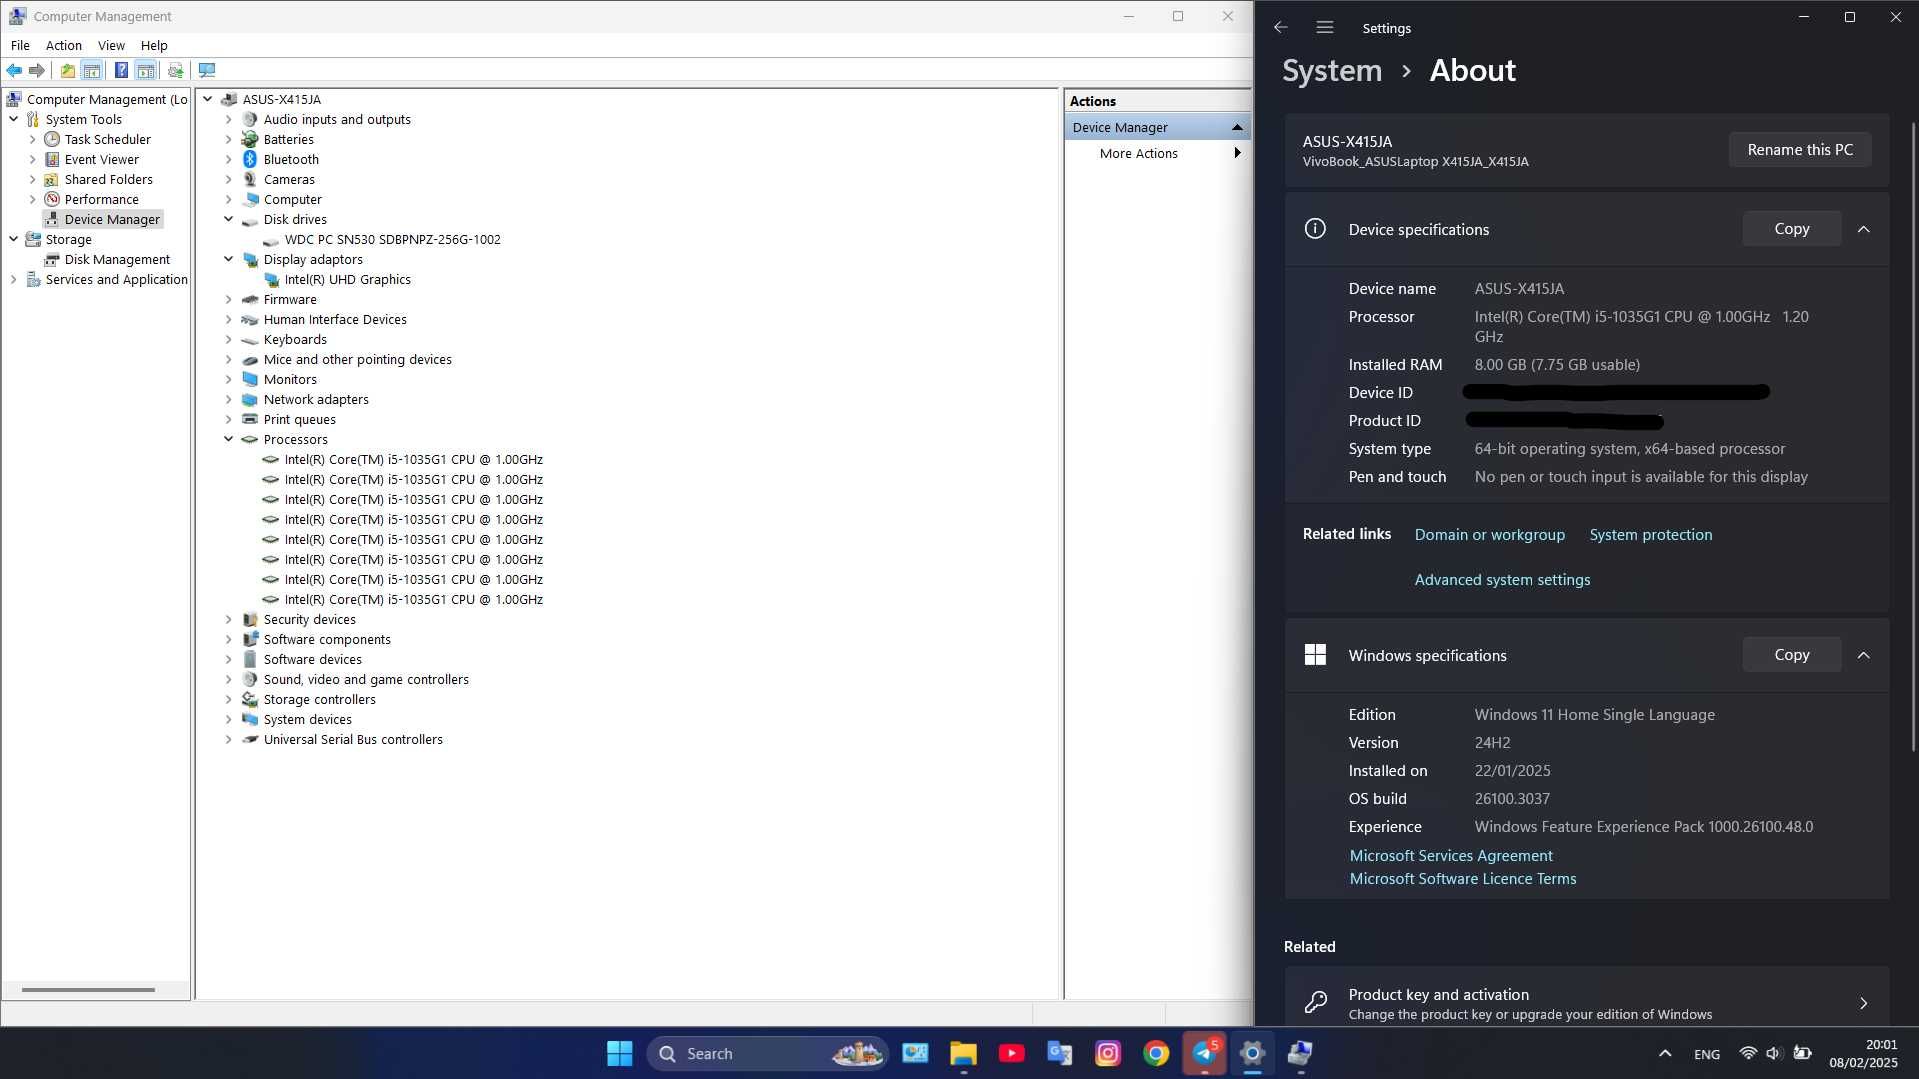Select Performance in the console tree
The image size is (1919, 1079).
102,199
